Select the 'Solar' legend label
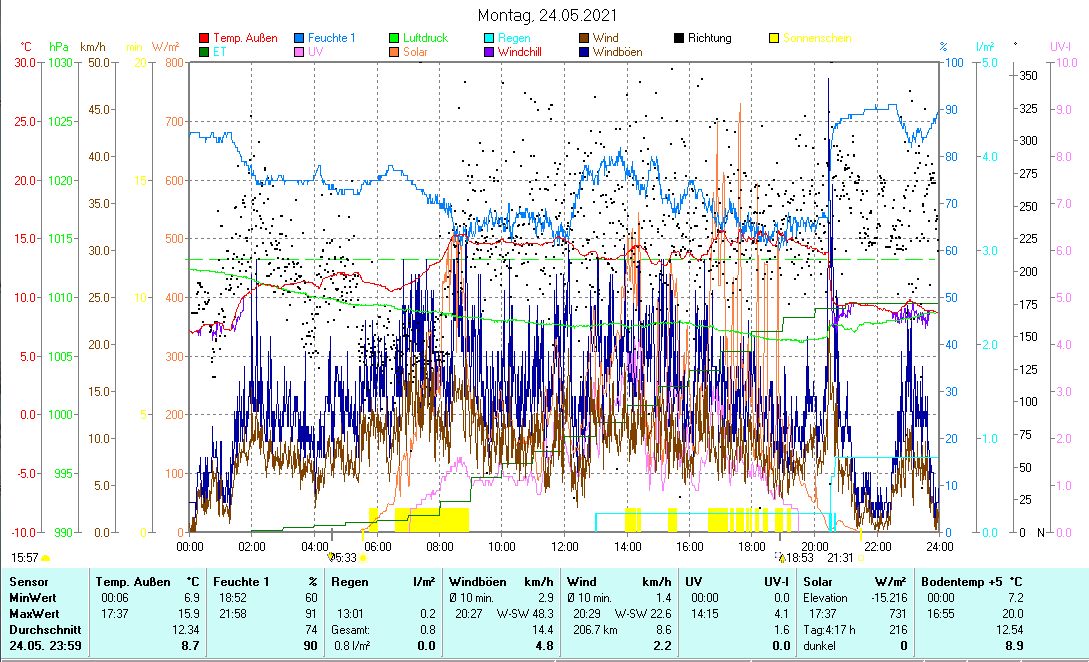1089x662 pixels. tap(415, 52)
